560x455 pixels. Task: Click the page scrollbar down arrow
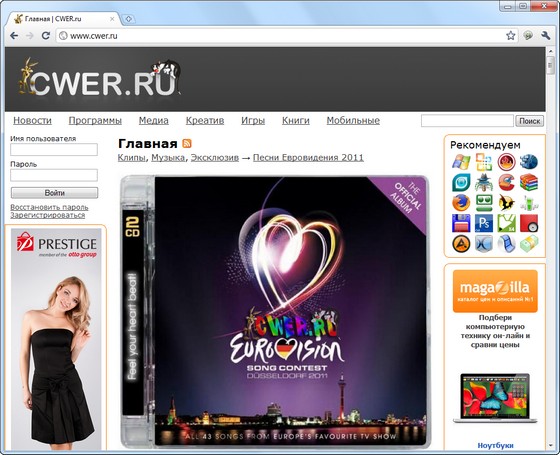tap(550, 446)
